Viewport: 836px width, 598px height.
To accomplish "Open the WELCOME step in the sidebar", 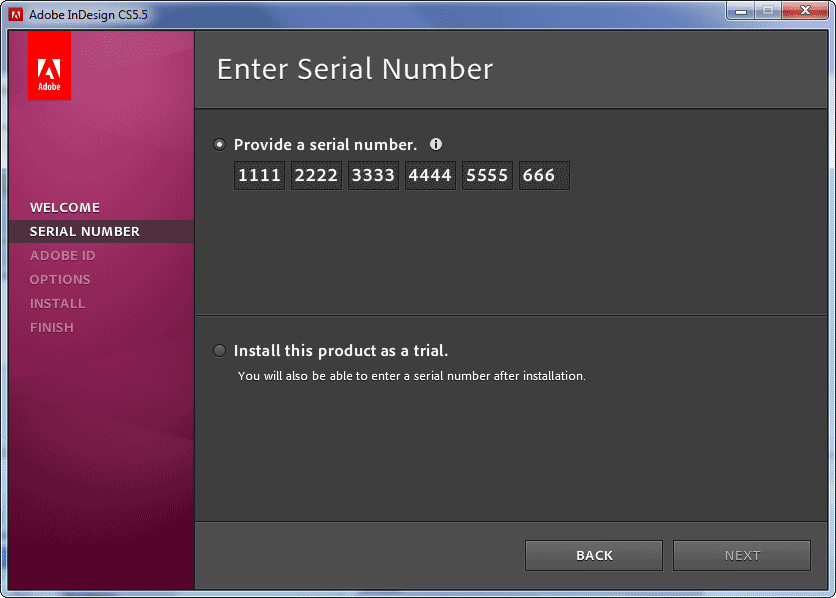I will (x=65, y=207).
